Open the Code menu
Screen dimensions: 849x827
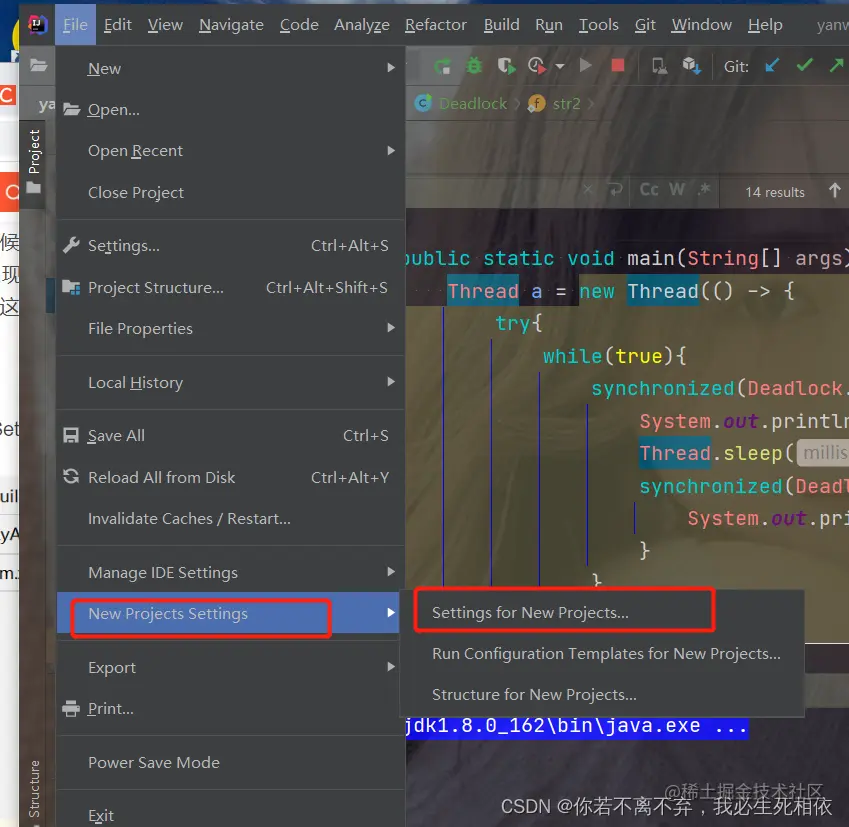[x=299, y=24]
